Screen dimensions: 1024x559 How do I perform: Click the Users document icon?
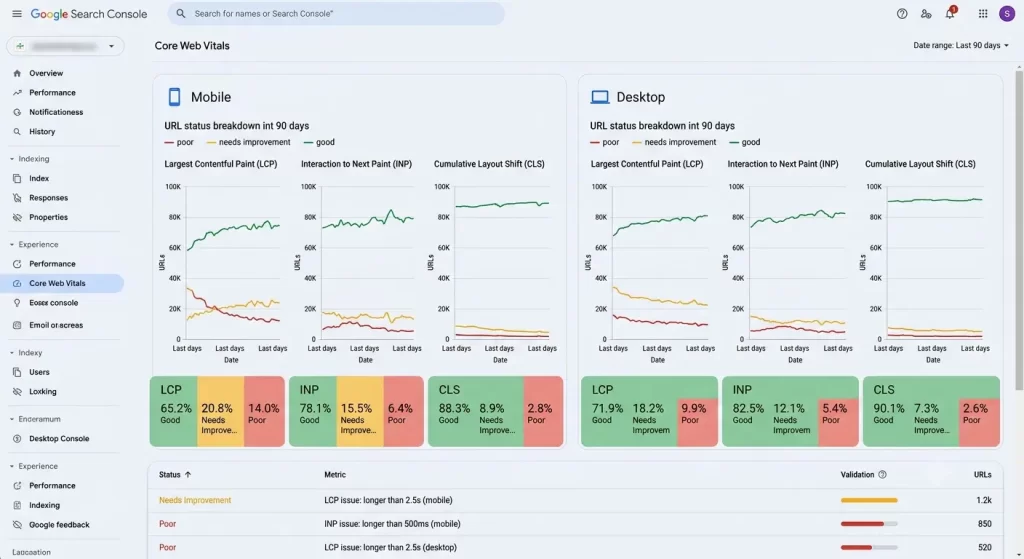(17, 372)
